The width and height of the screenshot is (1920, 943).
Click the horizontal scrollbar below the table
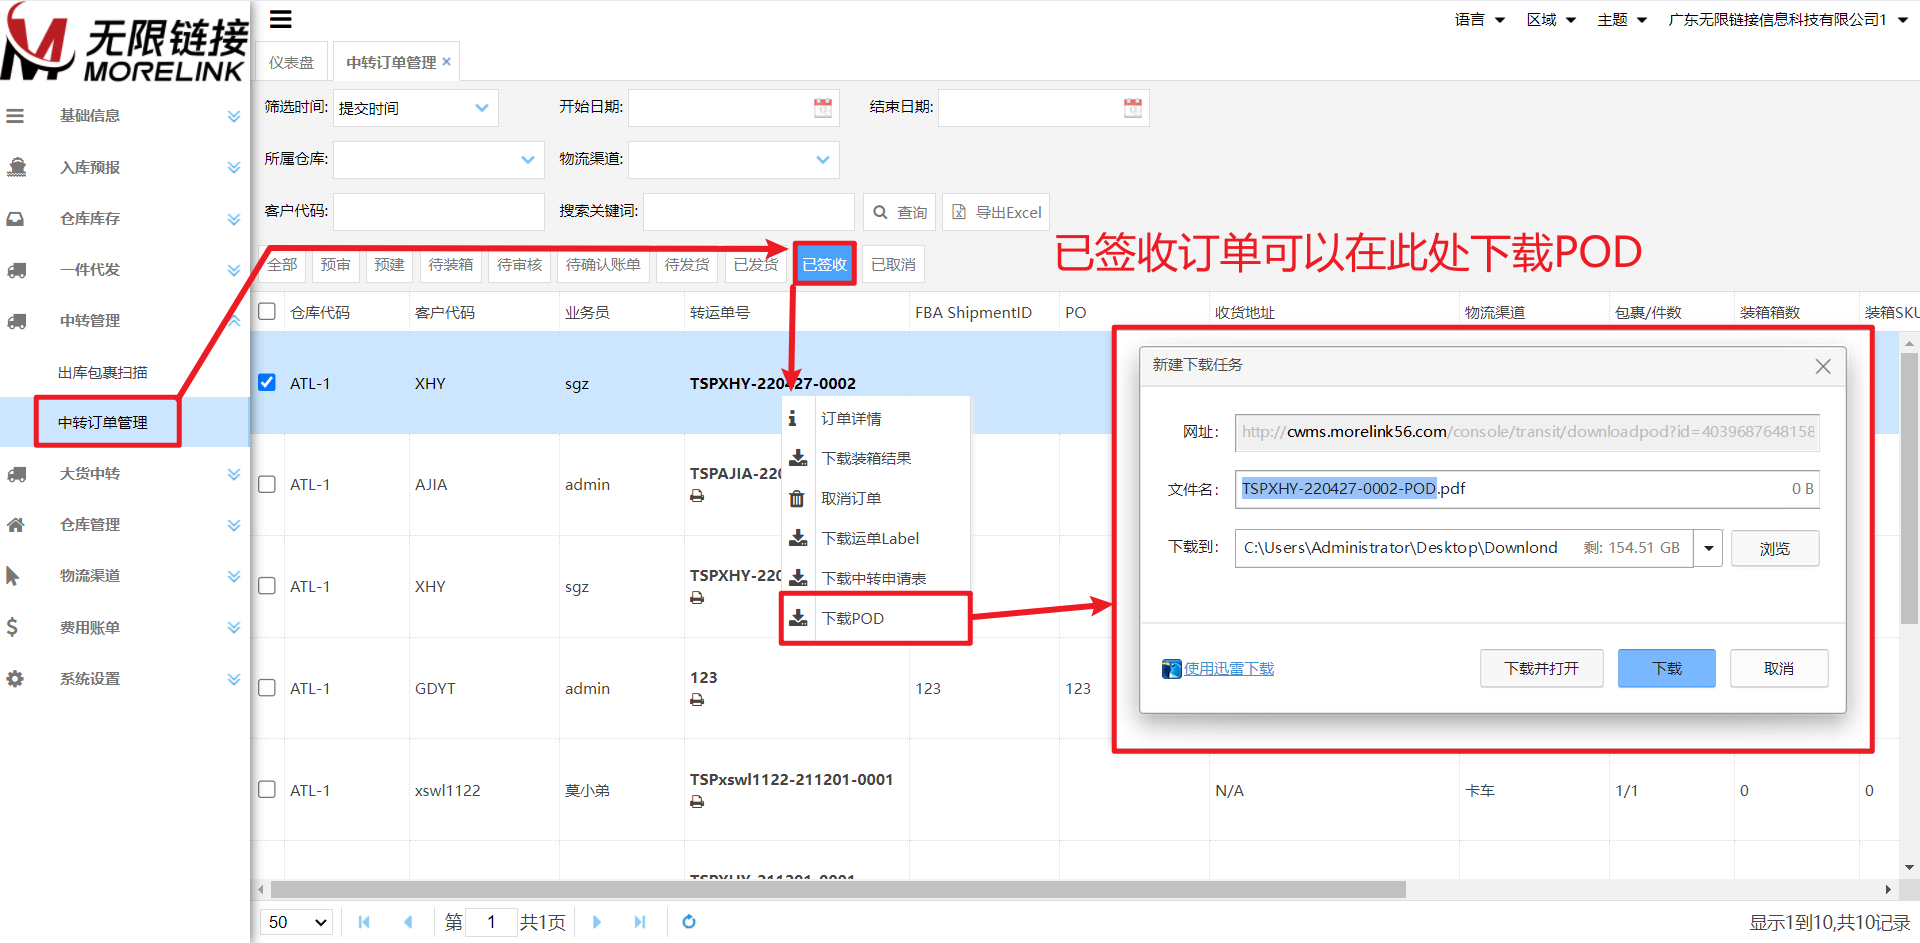click(x=838, y=889)
